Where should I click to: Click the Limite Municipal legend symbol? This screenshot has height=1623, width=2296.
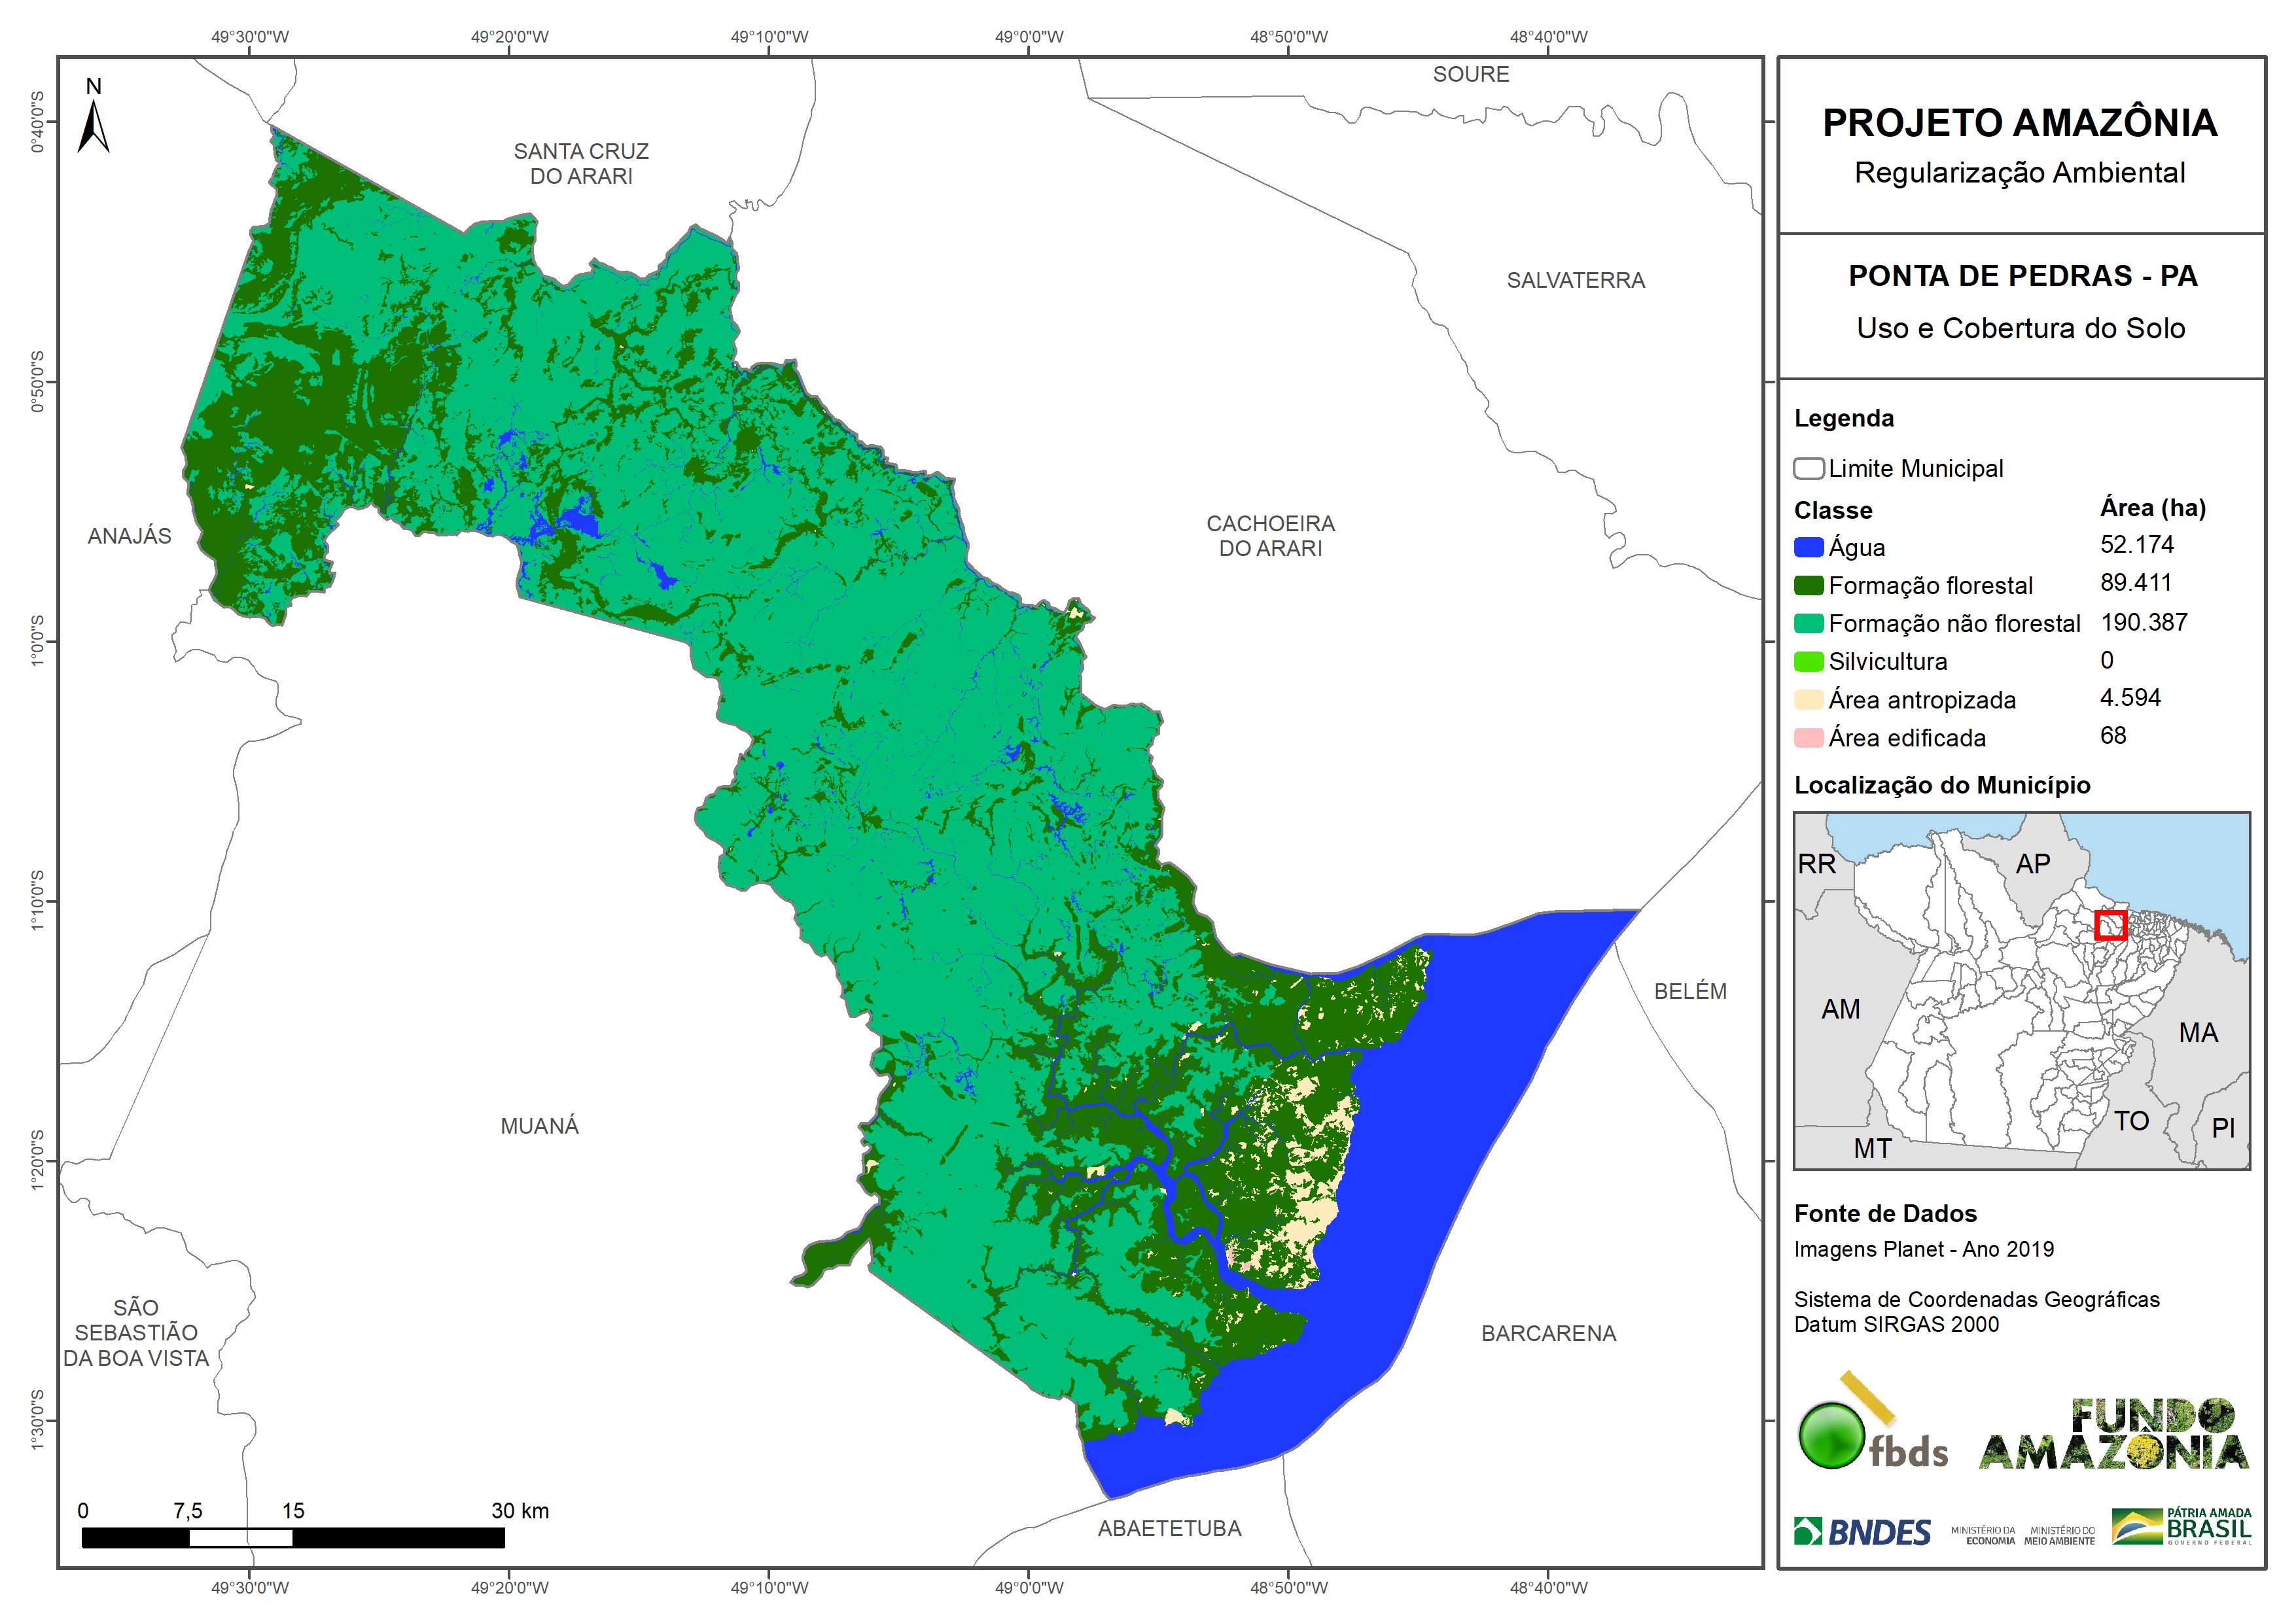click(x=1808, y=468)
